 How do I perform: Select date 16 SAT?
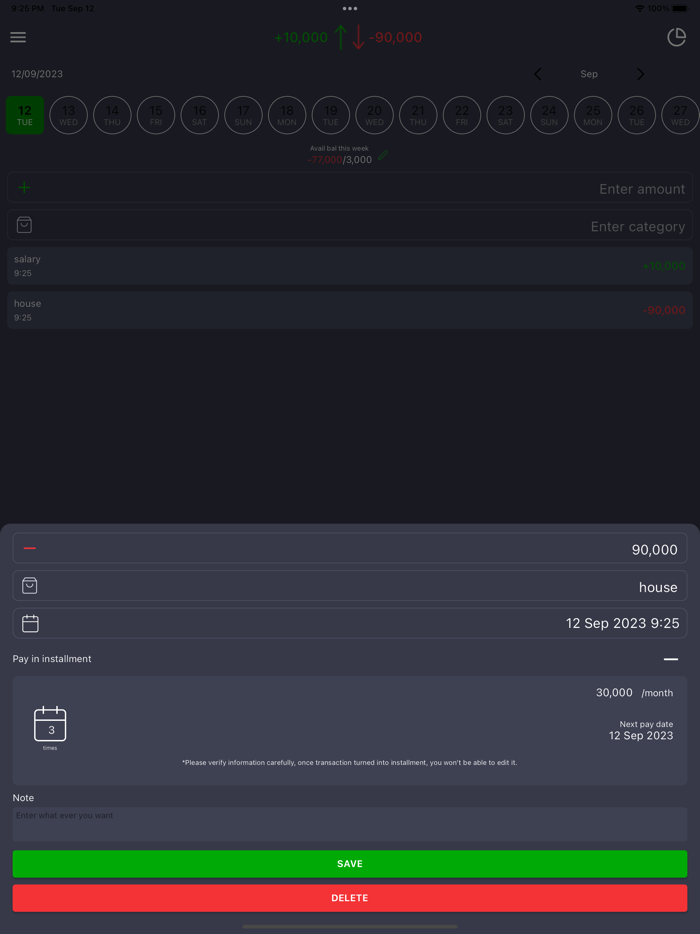tap(200, 115)
